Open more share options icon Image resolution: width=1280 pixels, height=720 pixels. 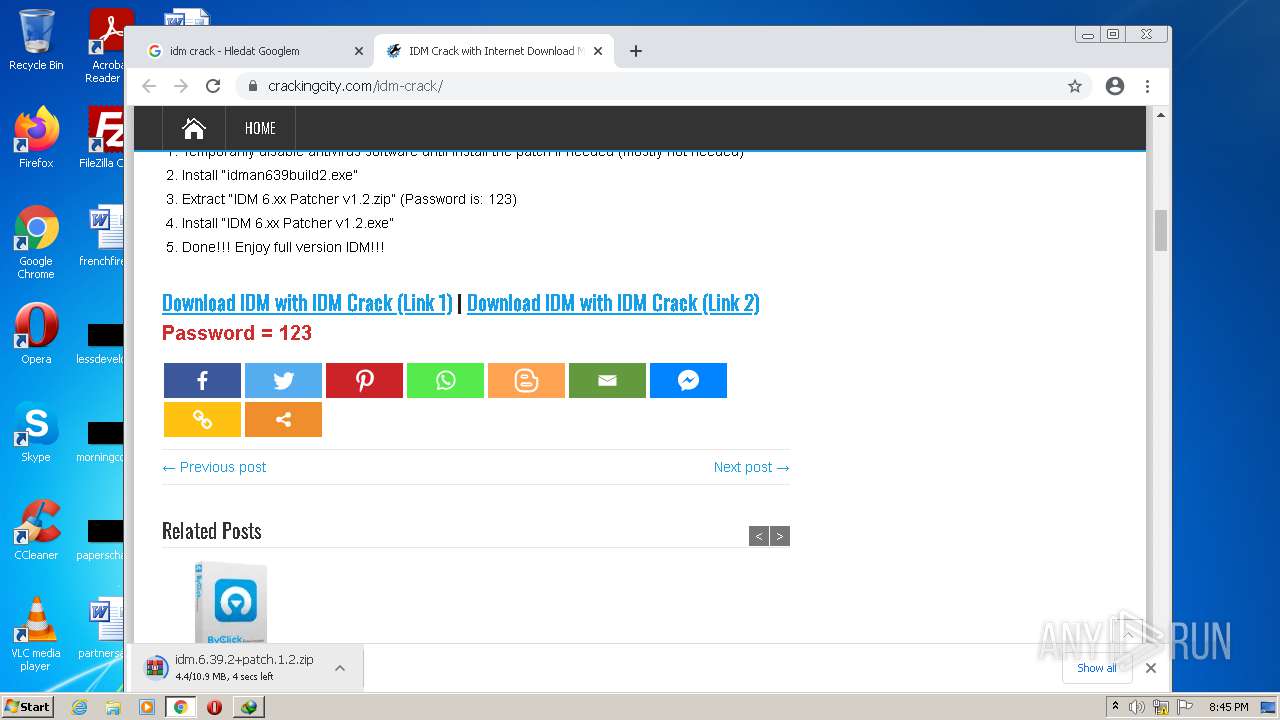(283, 420)
